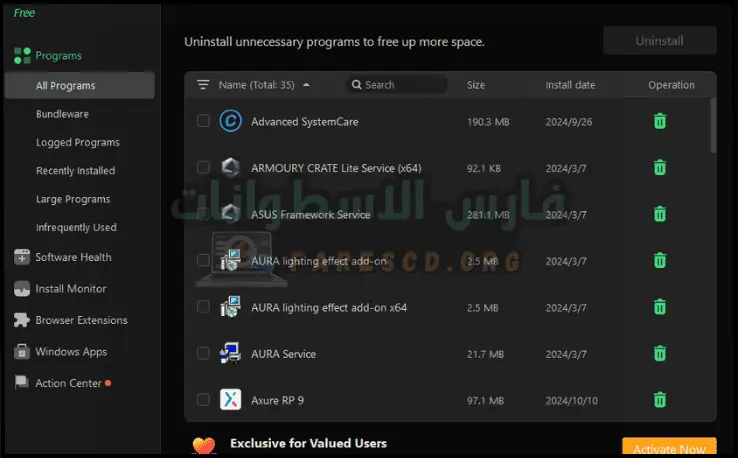
Task: Select the Axure RP 9 name
Action: [x=277, y=401]
